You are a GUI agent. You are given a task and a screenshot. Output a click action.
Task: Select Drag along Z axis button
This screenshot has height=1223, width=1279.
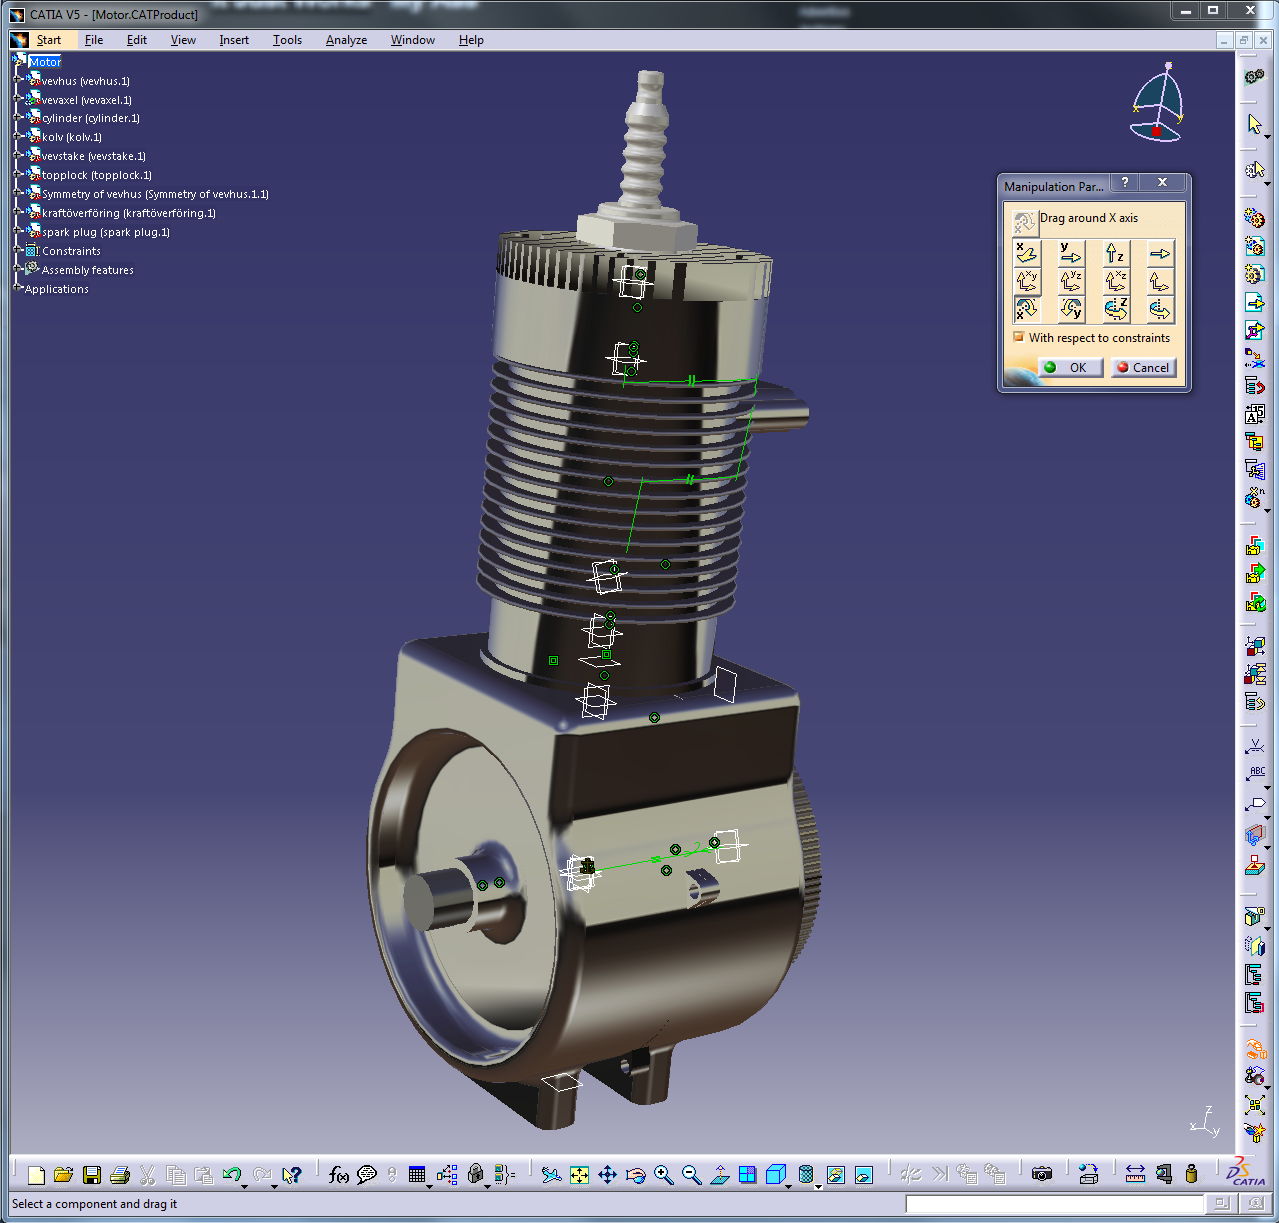[1115, 253]
